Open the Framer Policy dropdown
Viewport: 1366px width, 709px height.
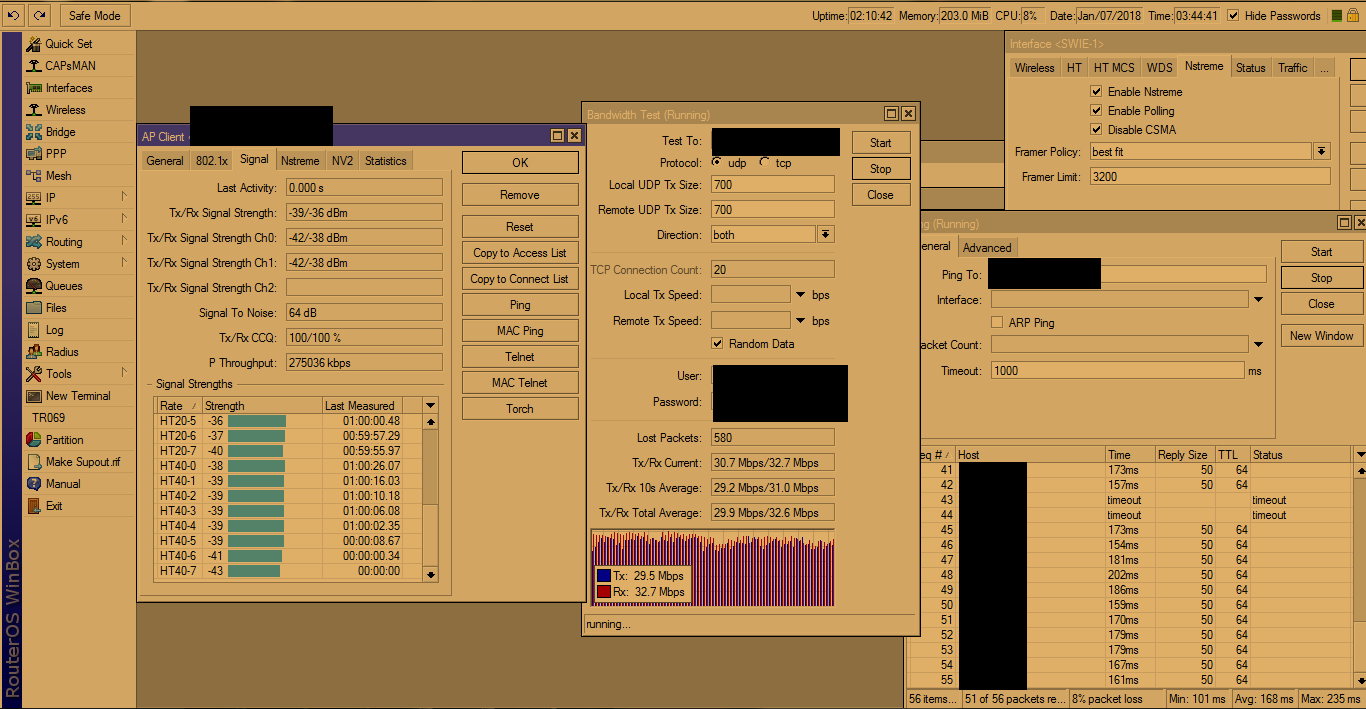pos(1321,151)
